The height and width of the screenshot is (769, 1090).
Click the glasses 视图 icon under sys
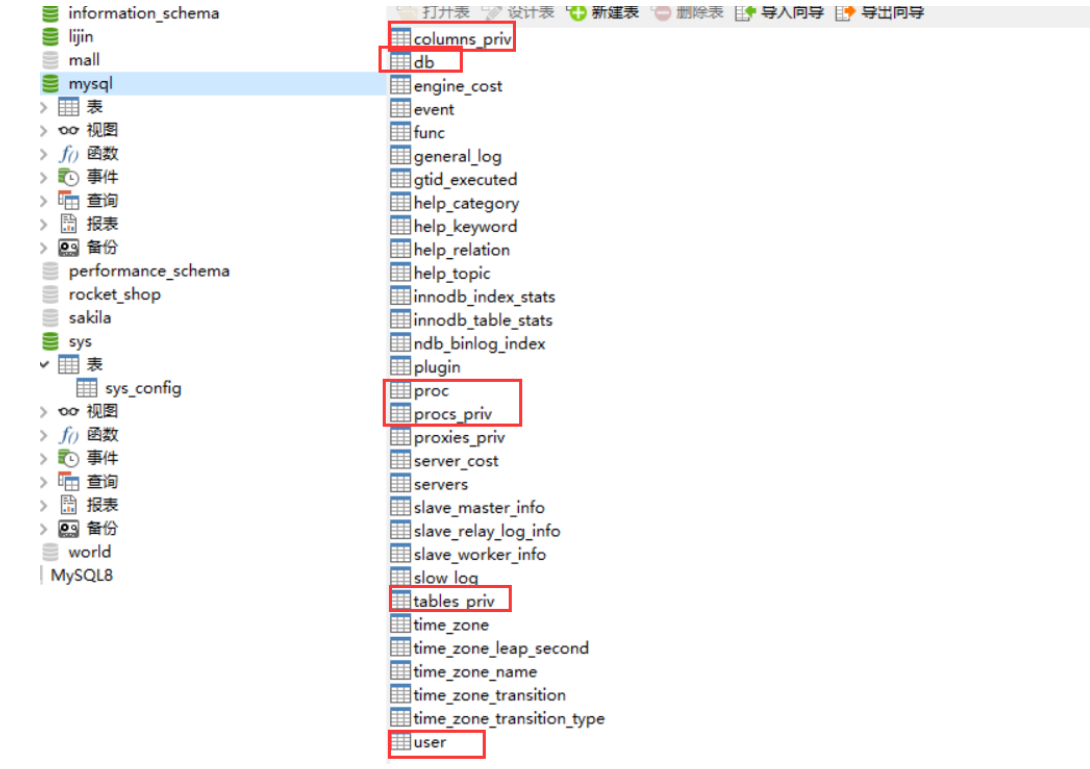click(x=68, y=411)
